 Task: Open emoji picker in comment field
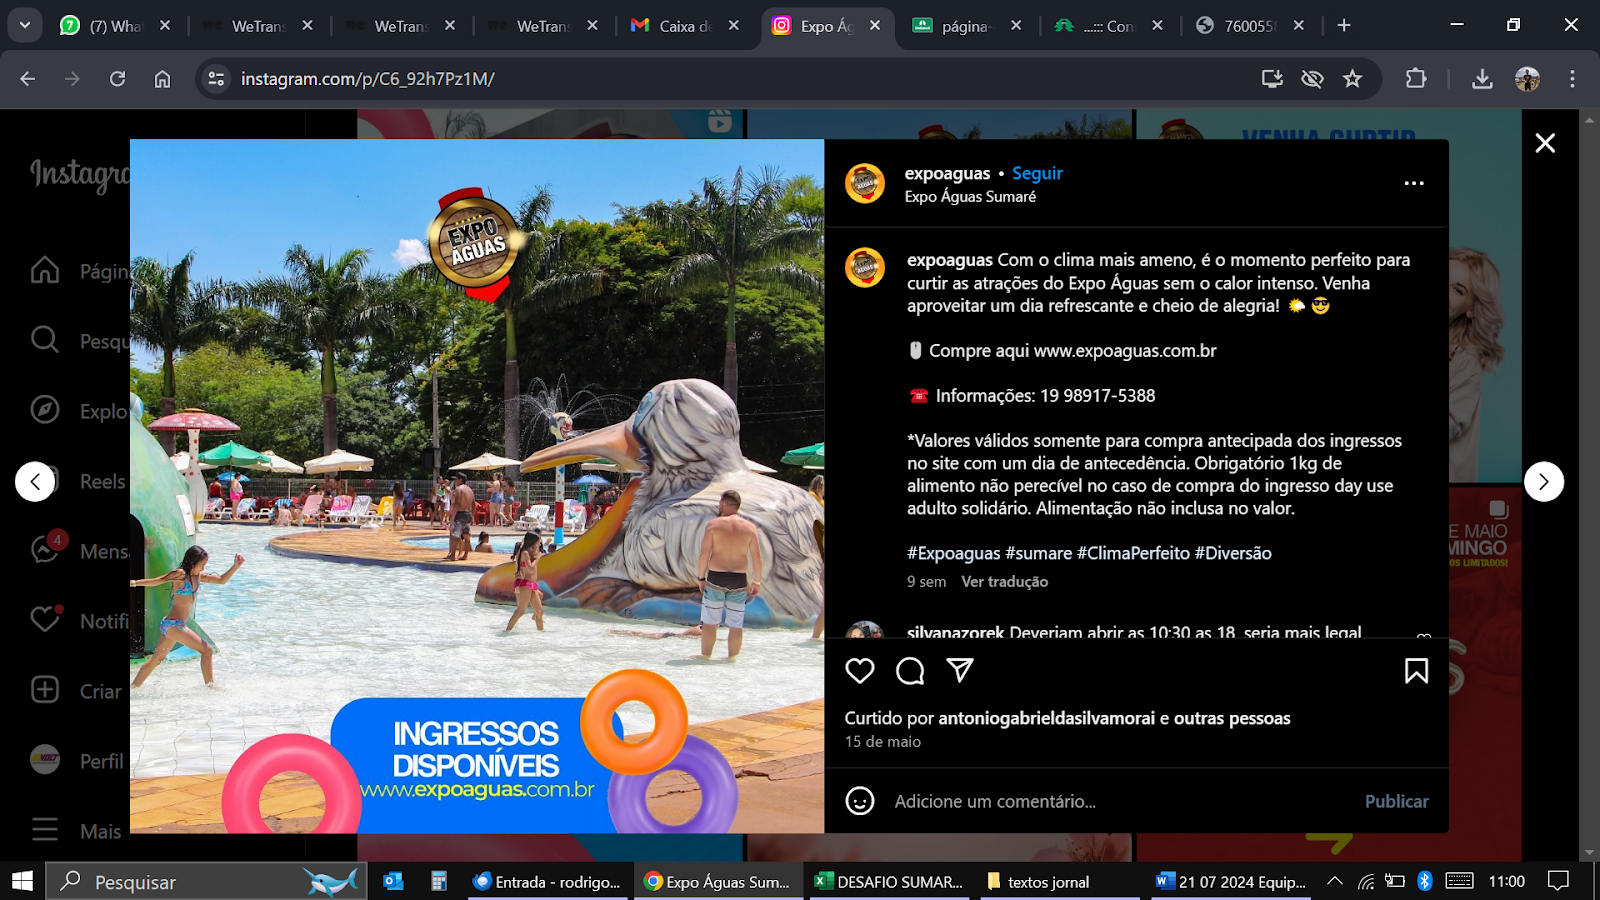tap(860, 801)
